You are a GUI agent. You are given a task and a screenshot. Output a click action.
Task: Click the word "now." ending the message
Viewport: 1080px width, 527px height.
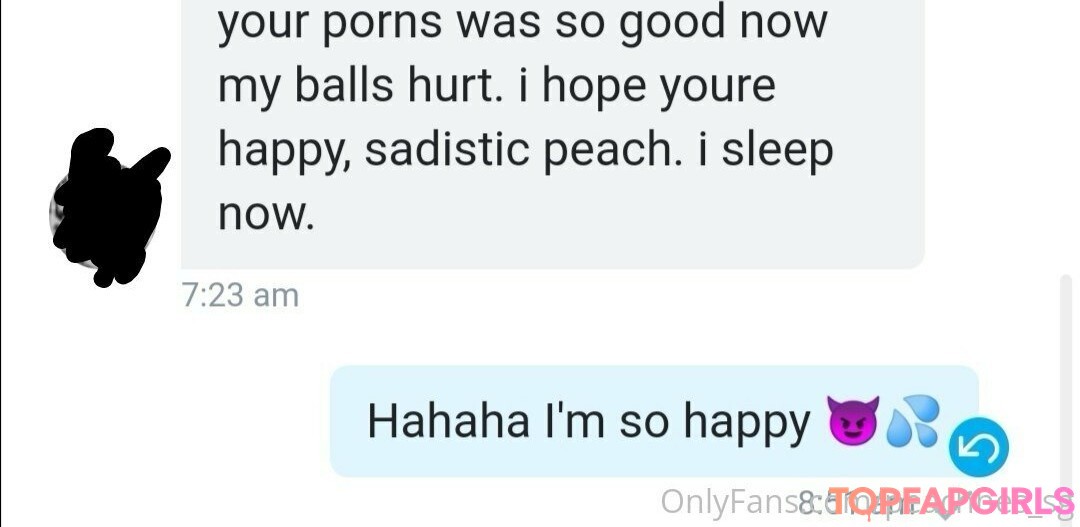266,215
